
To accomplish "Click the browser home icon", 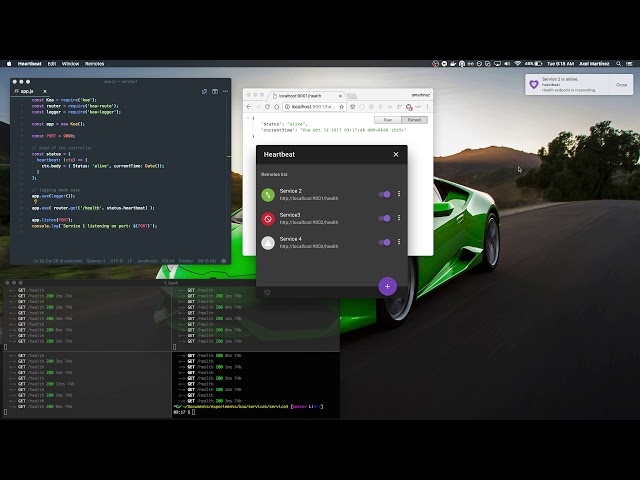I will (276, 107).
